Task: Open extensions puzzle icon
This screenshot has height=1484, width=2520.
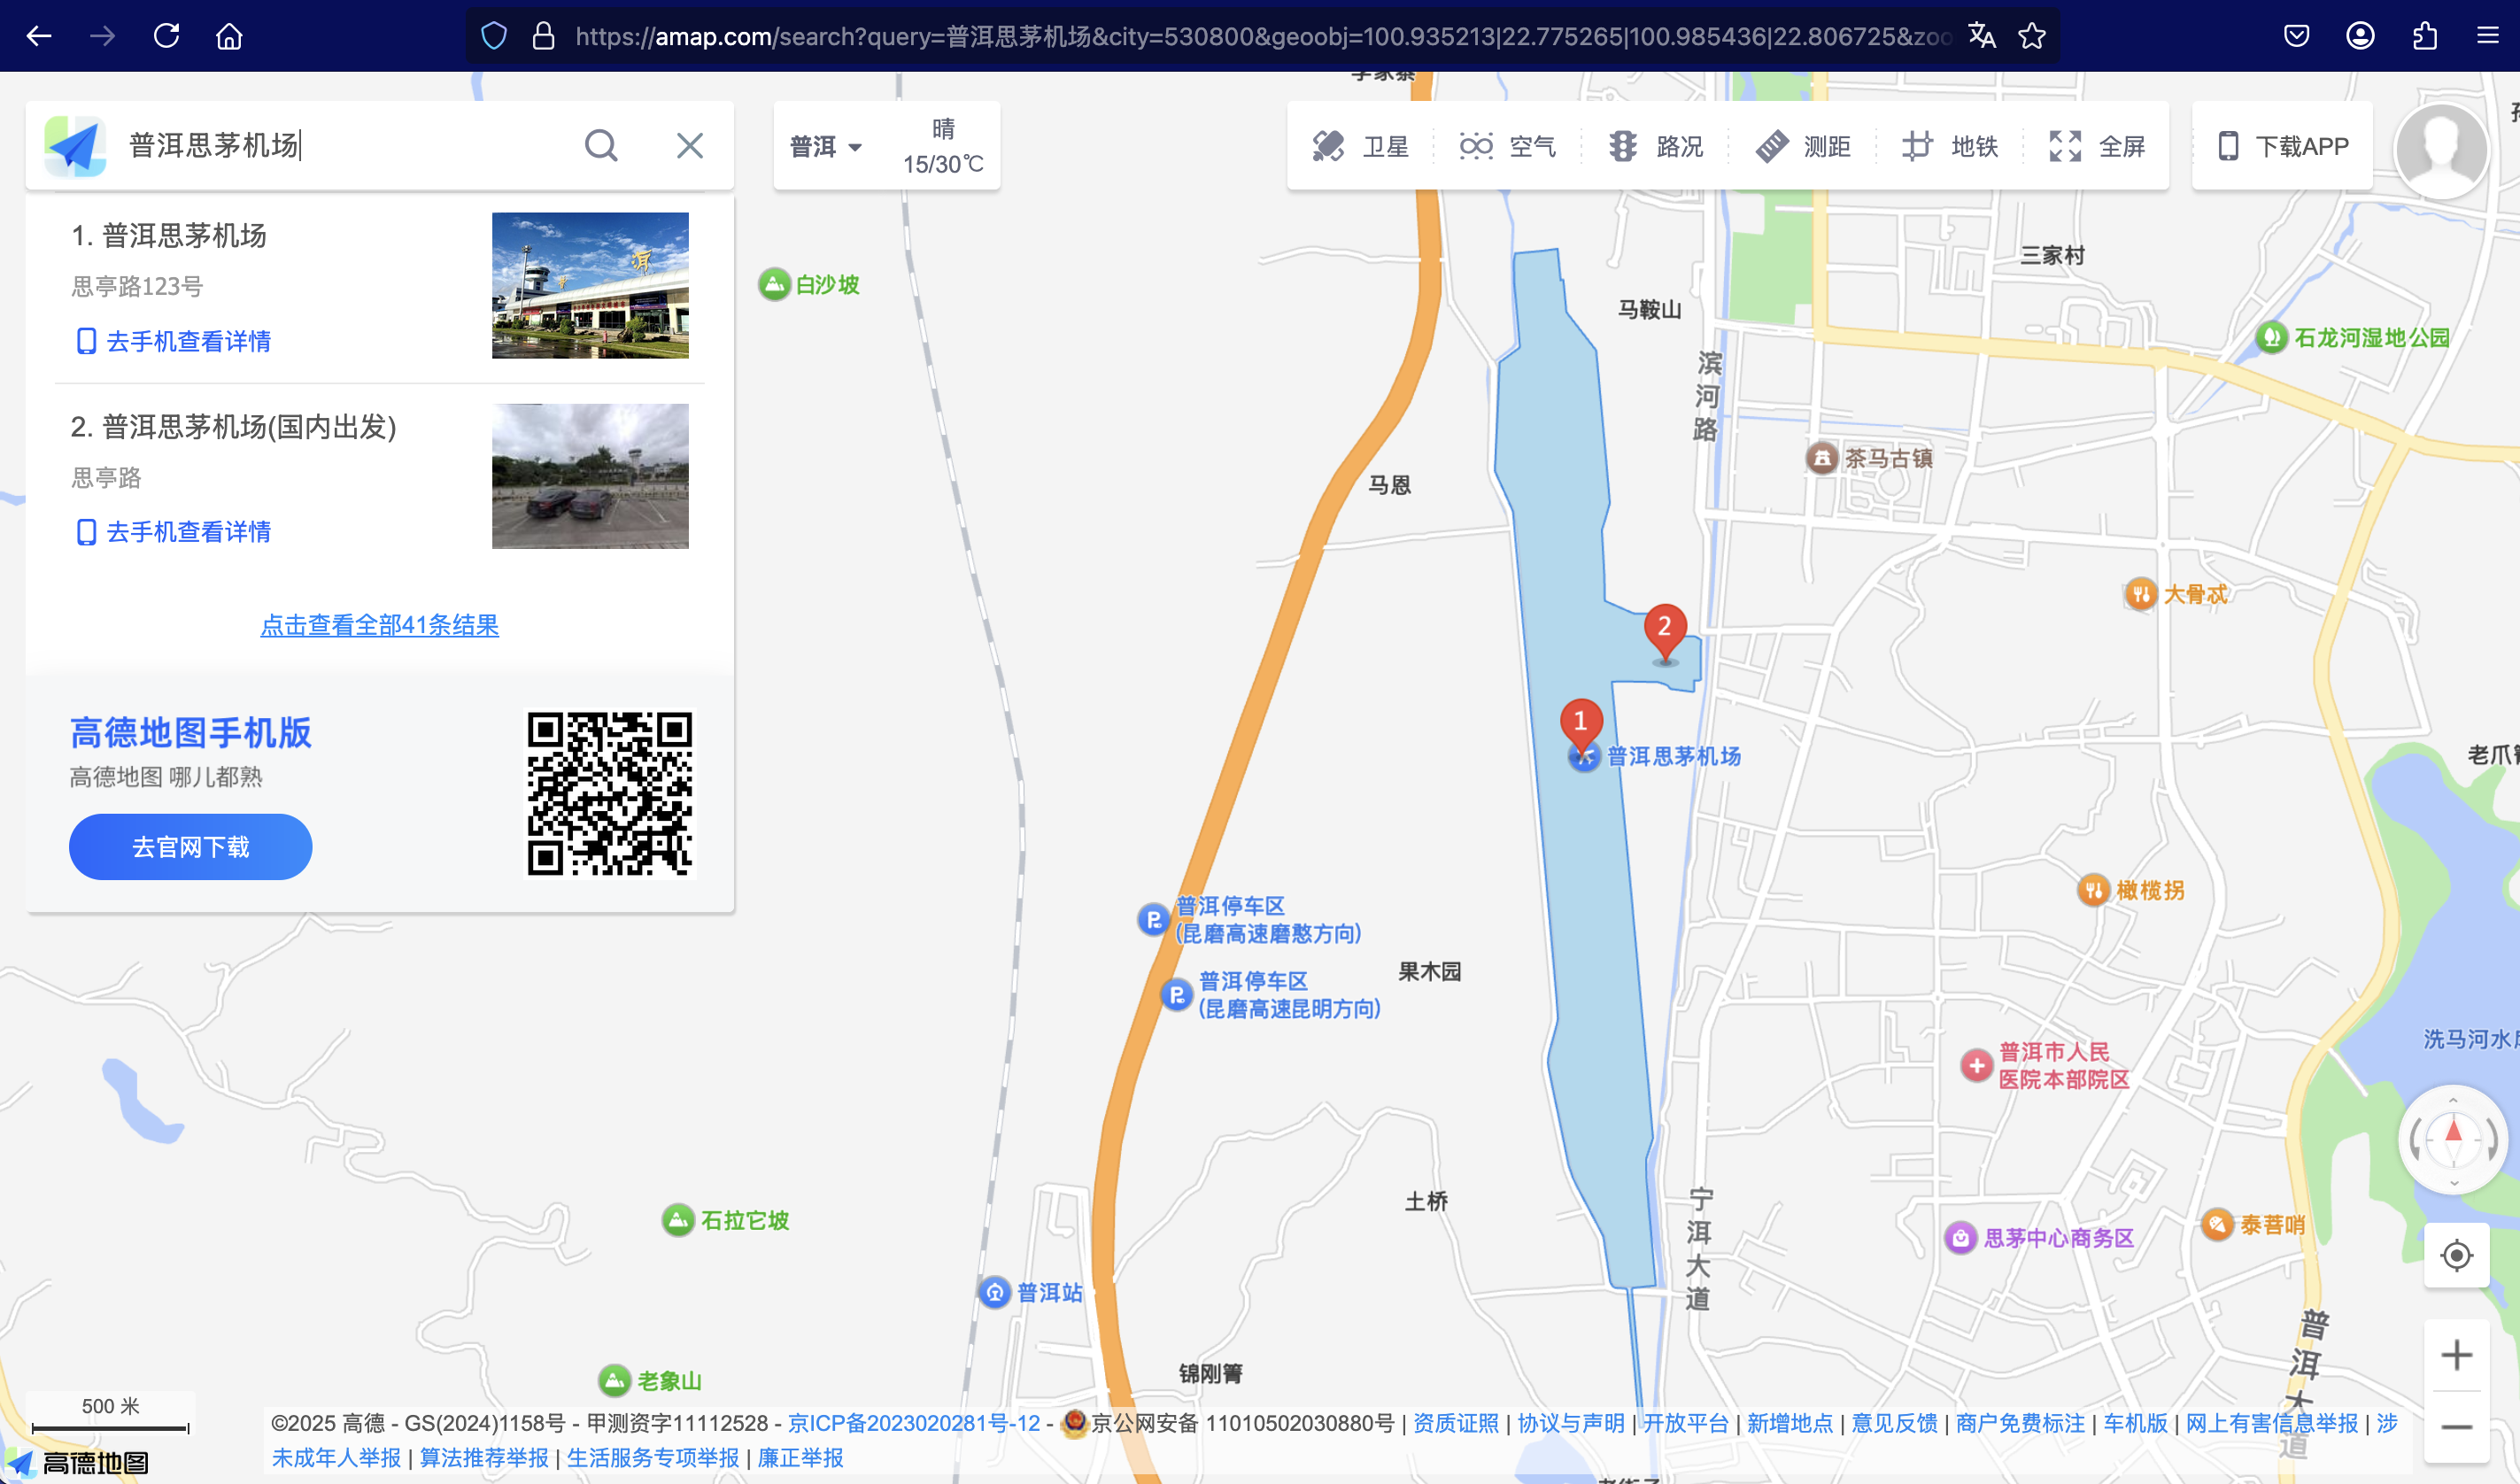Action: pos(2424,36)
